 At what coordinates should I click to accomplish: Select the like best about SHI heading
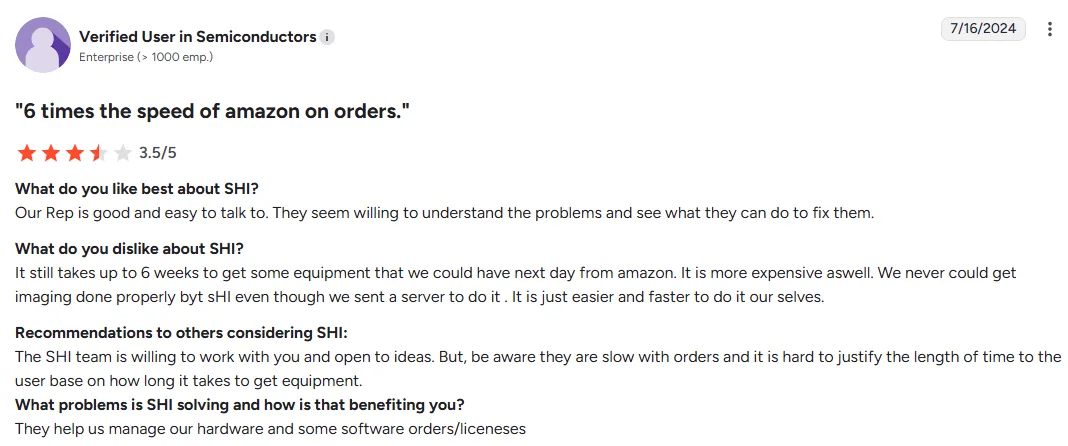pos(137,189)
